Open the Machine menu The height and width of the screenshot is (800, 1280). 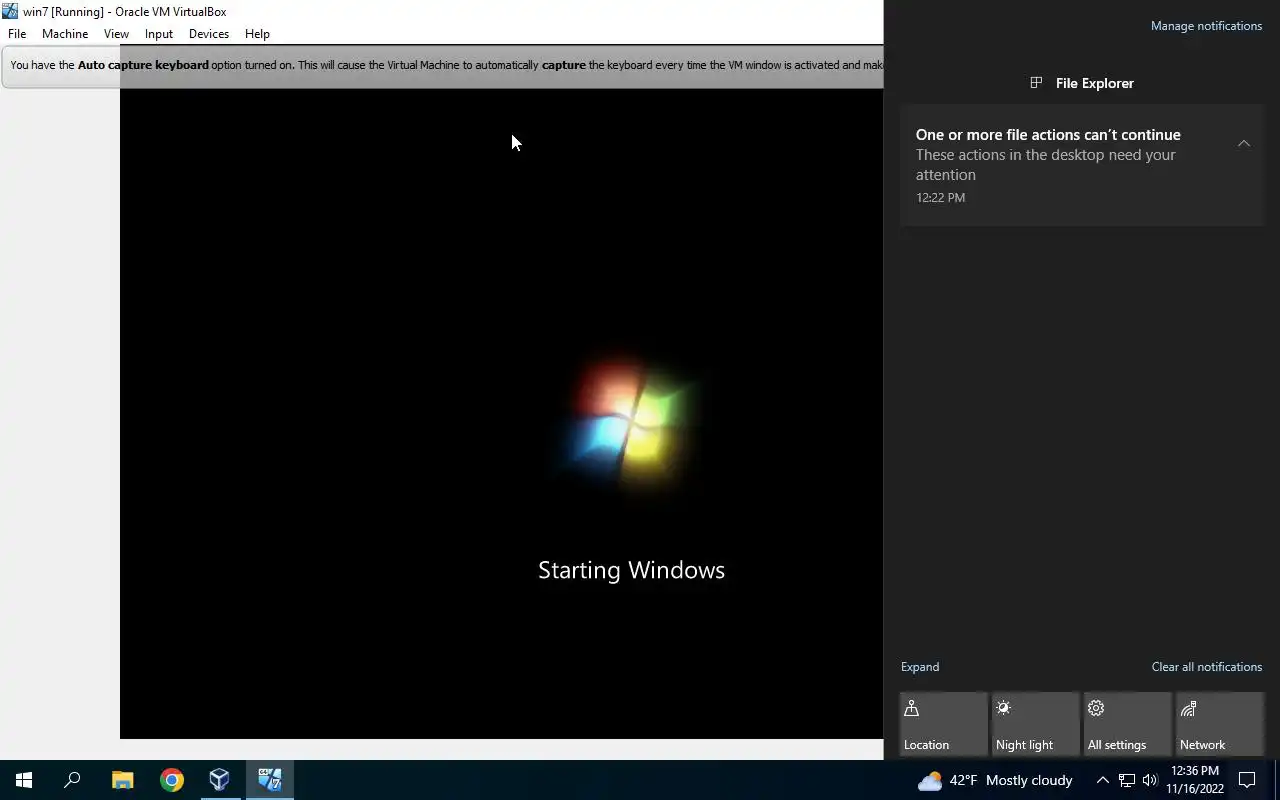tap(65, 33)
